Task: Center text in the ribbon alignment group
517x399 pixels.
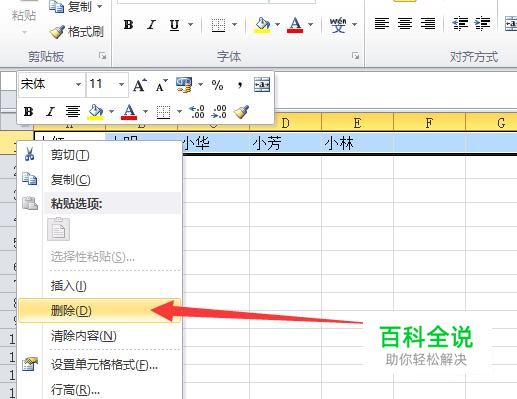Action: point(405,24)
